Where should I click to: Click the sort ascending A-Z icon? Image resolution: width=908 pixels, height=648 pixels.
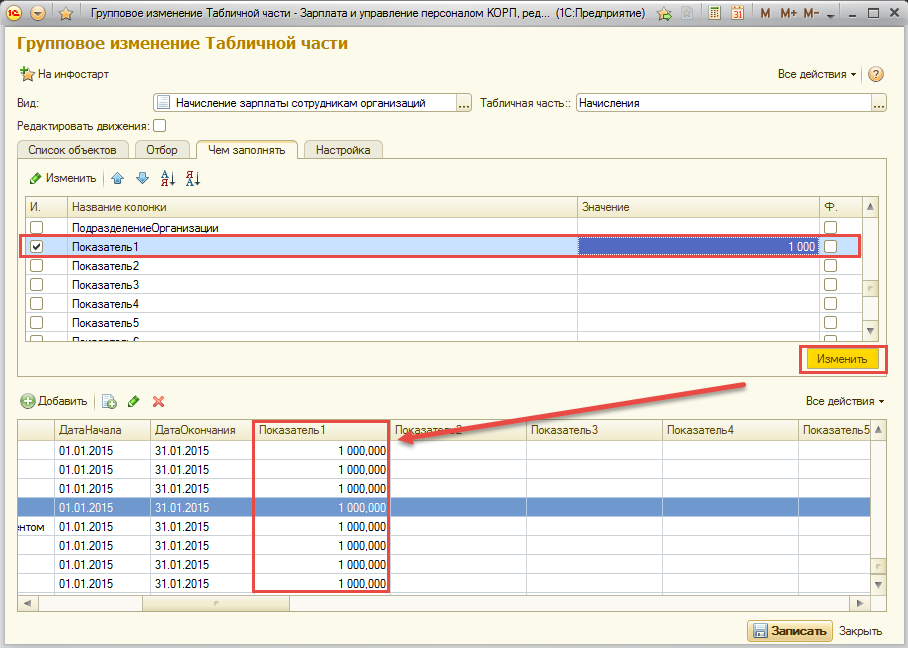click(168, 178)
